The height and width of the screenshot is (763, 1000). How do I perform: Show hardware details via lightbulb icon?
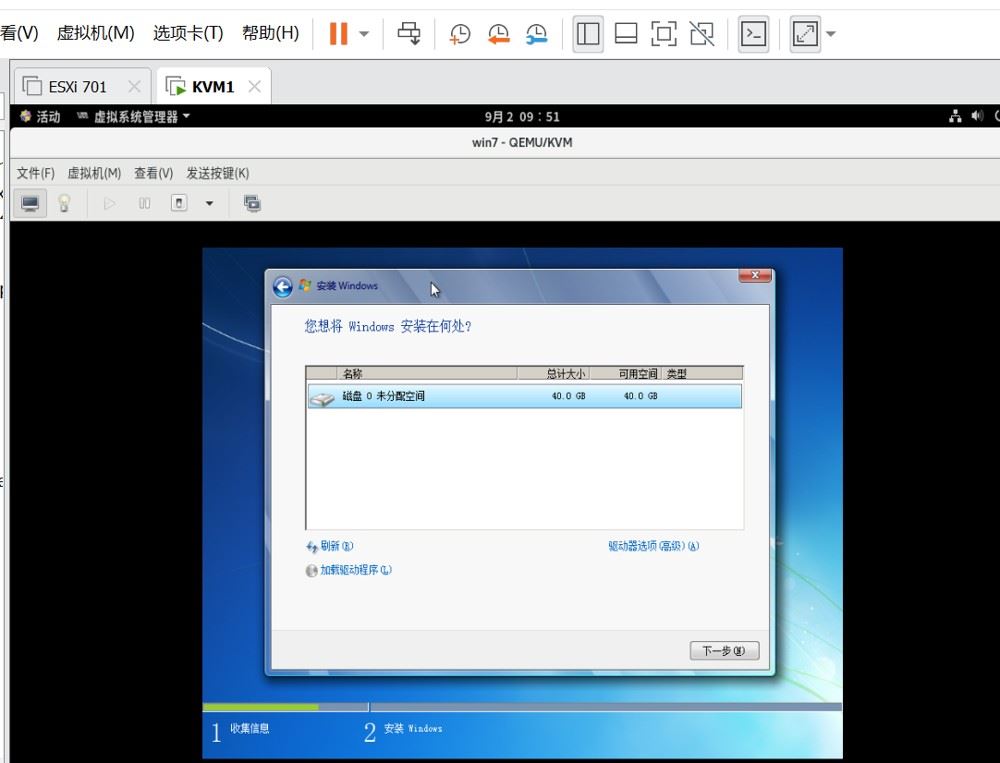[x=64, y=204]
